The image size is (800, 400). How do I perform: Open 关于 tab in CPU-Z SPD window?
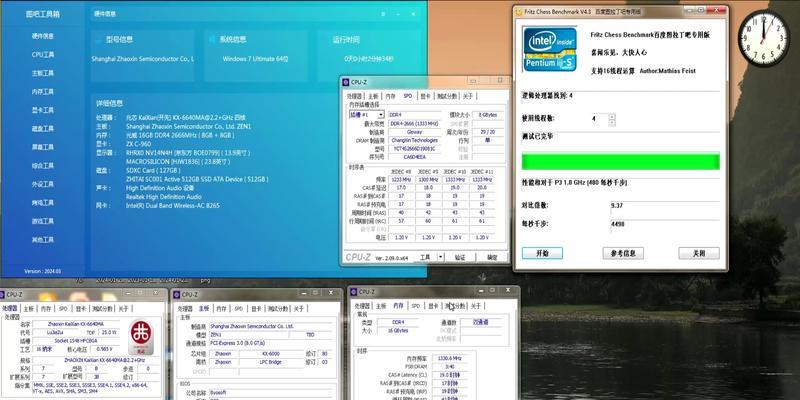(x=468, y=96)
